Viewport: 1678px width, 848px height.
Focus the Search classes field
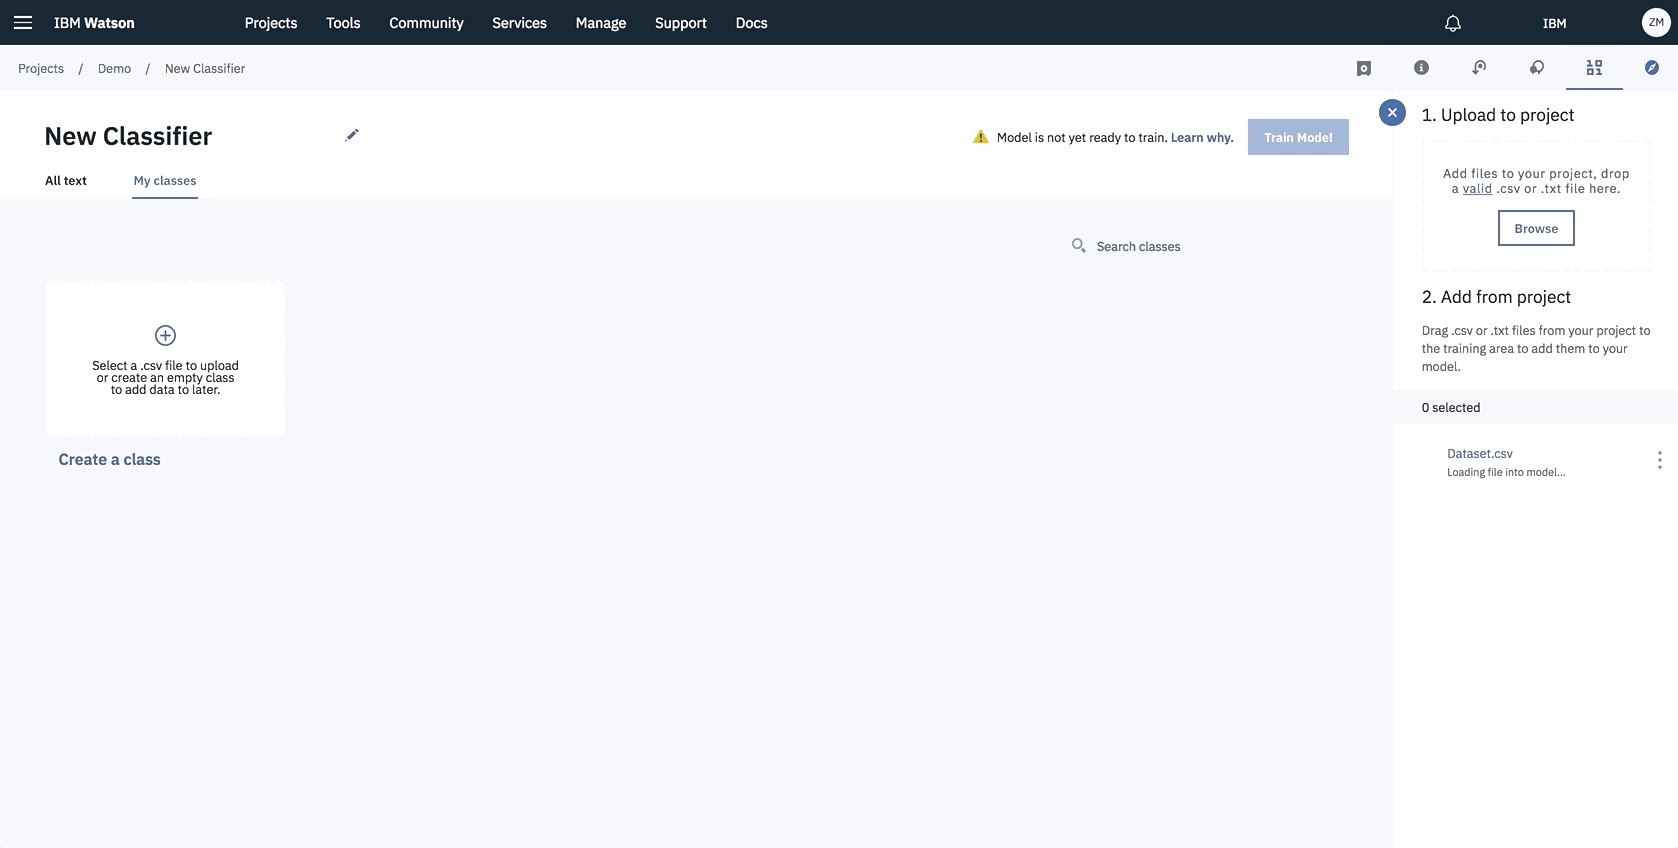[1138, 246]
